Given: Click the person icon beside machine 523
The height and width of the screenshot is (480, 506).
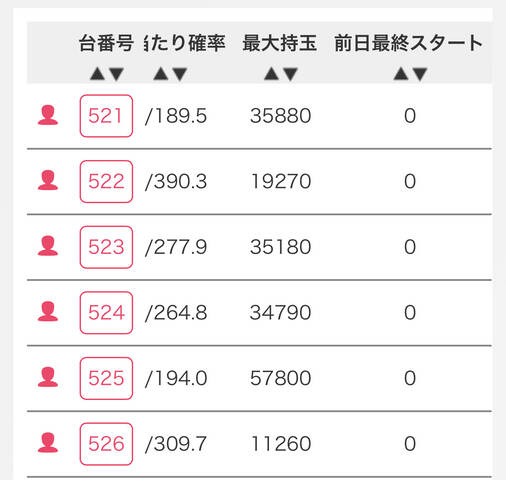Looking at the screenshot, I should click(48, 246).
